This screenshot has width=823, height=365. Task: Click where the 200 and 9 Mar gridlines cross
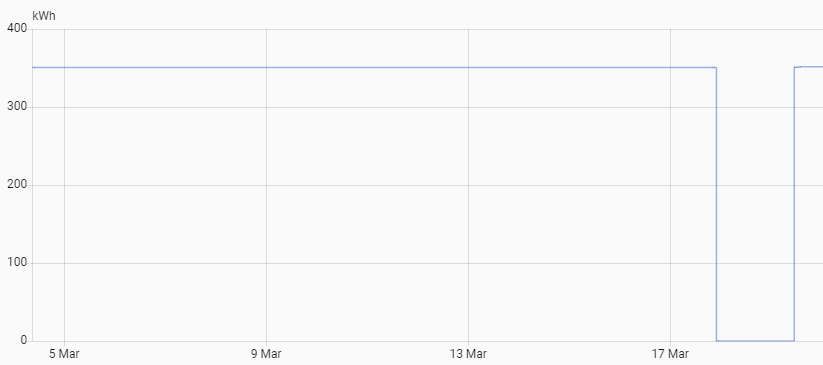pos(266,185)
